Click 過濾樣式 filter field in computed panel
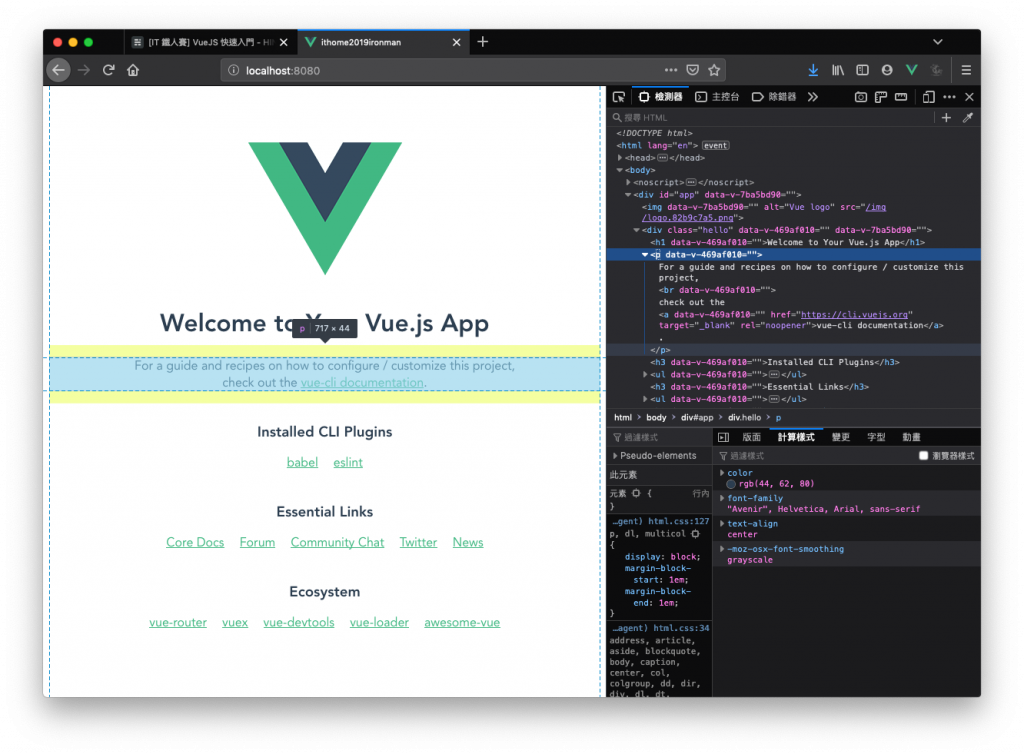 click(813, 456)
